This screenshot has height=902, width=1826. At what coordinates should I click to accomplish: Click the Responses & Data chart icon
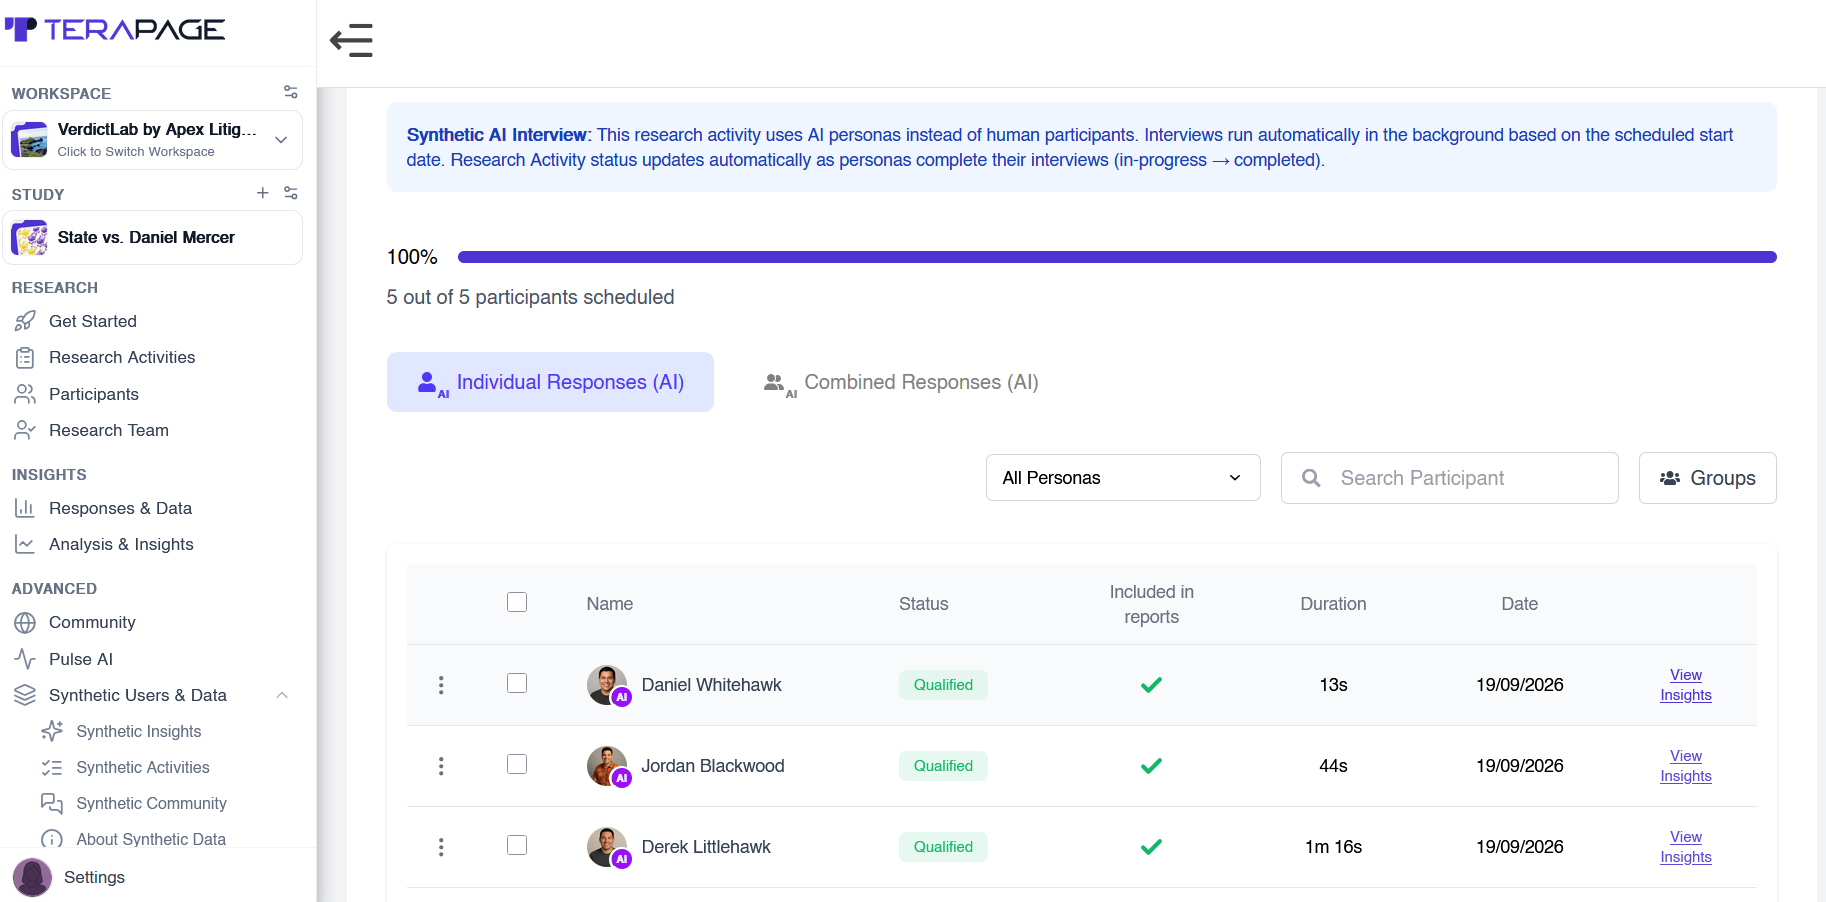[25, 508]
